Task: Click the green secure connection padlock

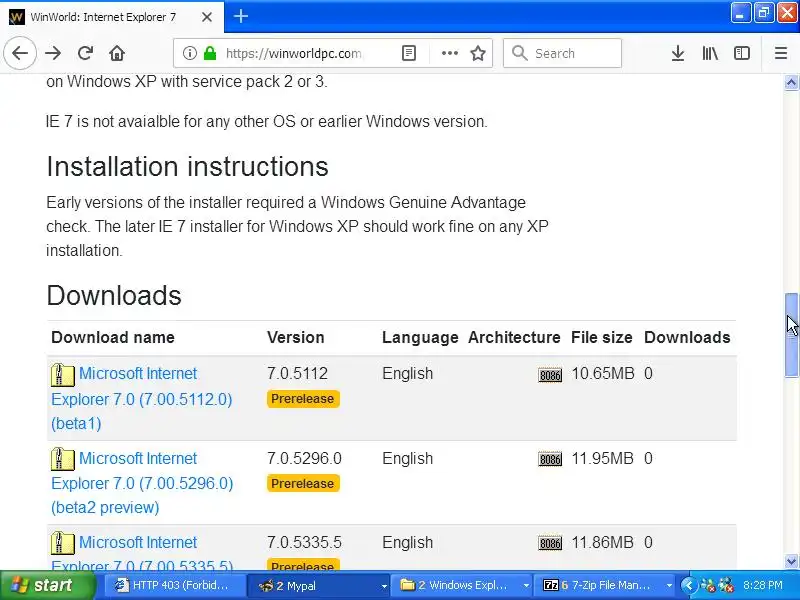Action: coord(210,53)
